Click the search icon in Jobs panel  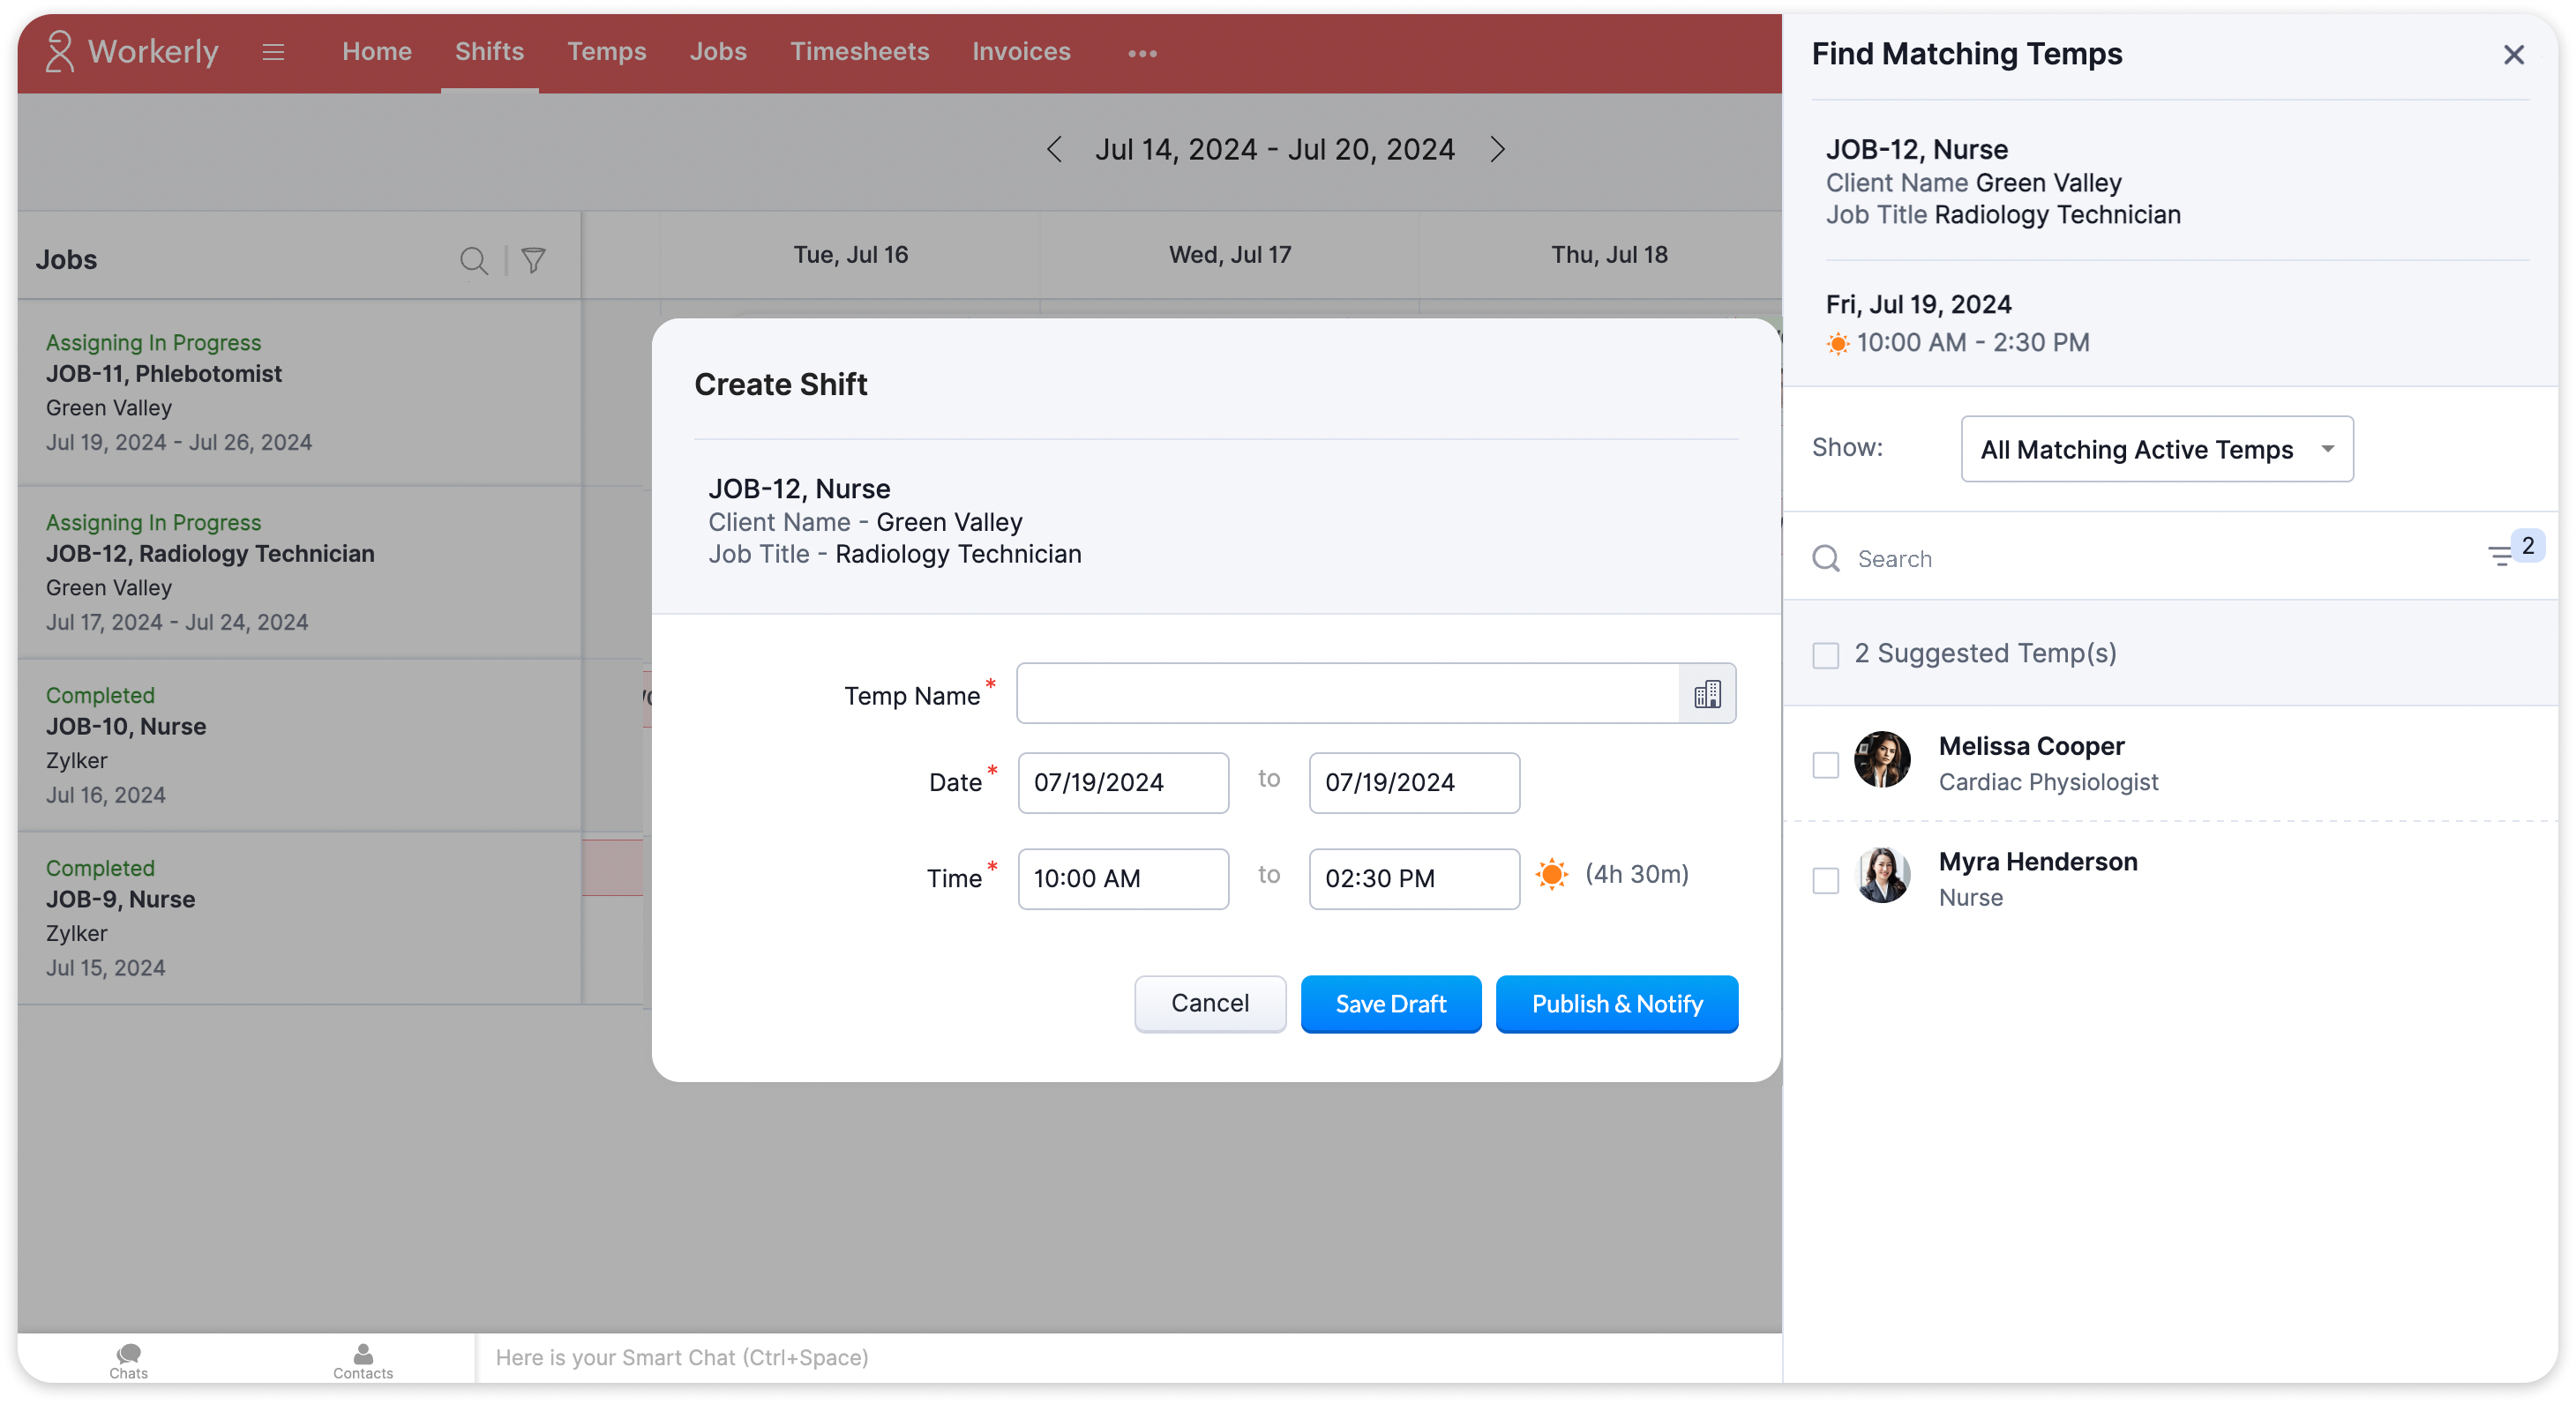[x=473, y=261]
